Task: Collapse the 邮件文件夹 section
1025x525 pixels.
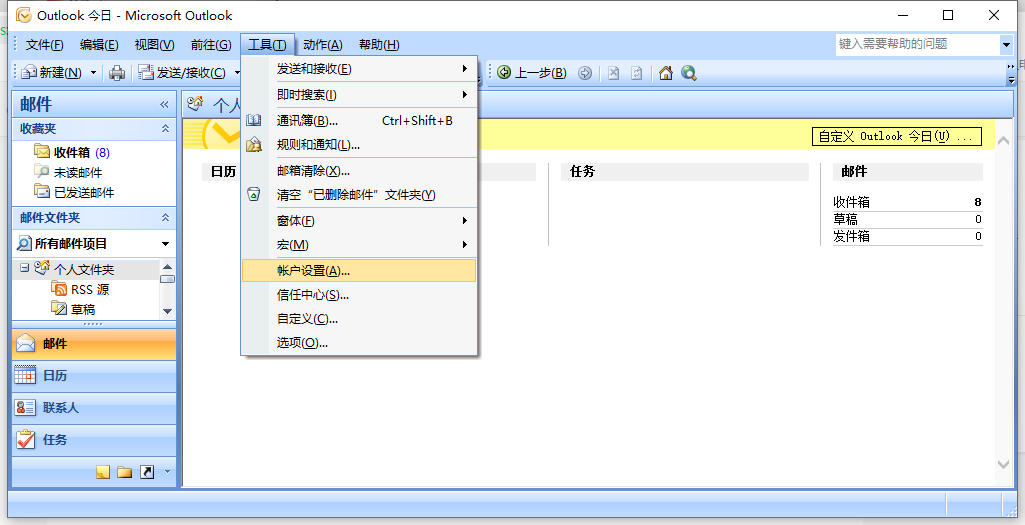Action: pos(165,218)
